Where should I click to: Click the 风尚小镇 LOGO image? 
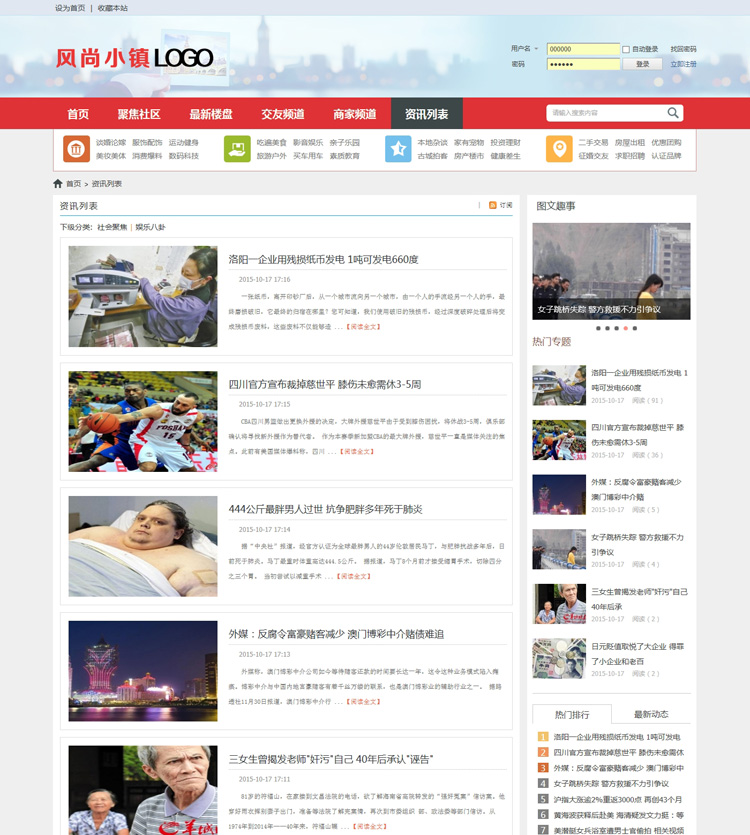point(134,58)
